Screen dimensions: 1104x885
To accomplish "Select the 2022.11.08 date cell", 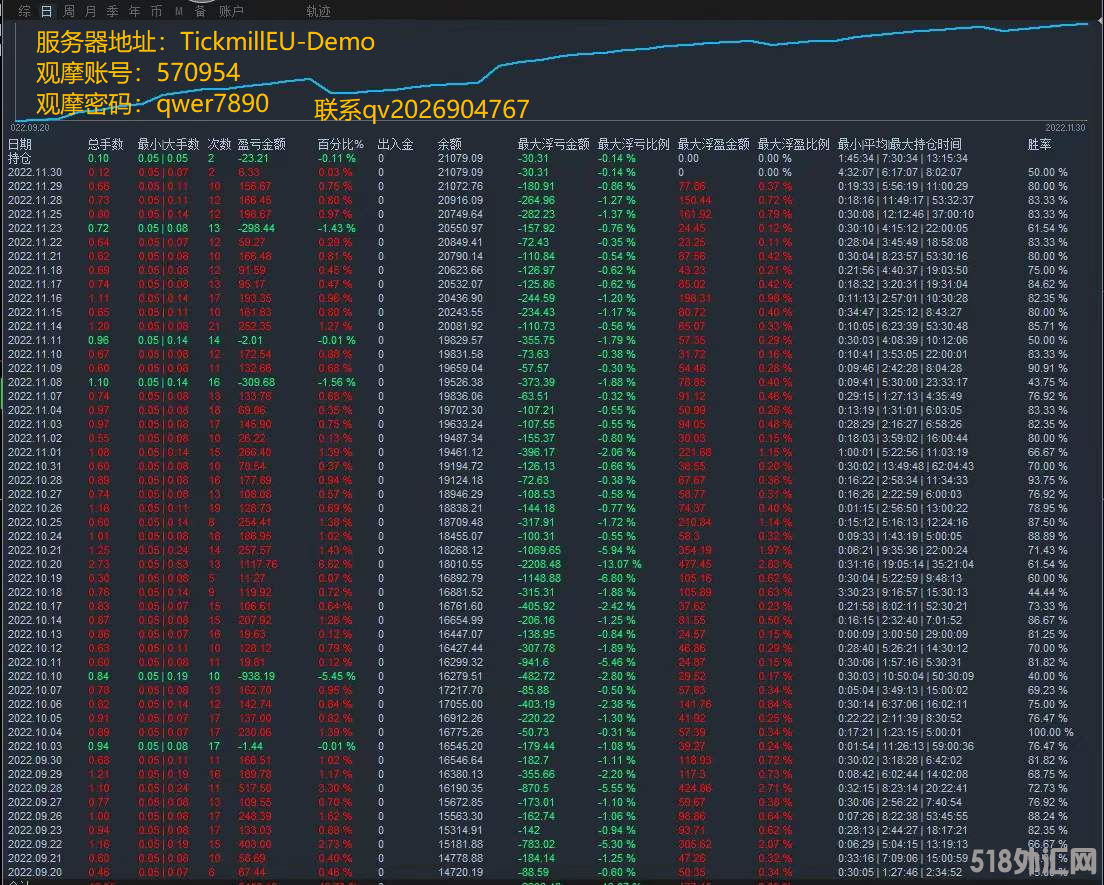I will [34, 382].
